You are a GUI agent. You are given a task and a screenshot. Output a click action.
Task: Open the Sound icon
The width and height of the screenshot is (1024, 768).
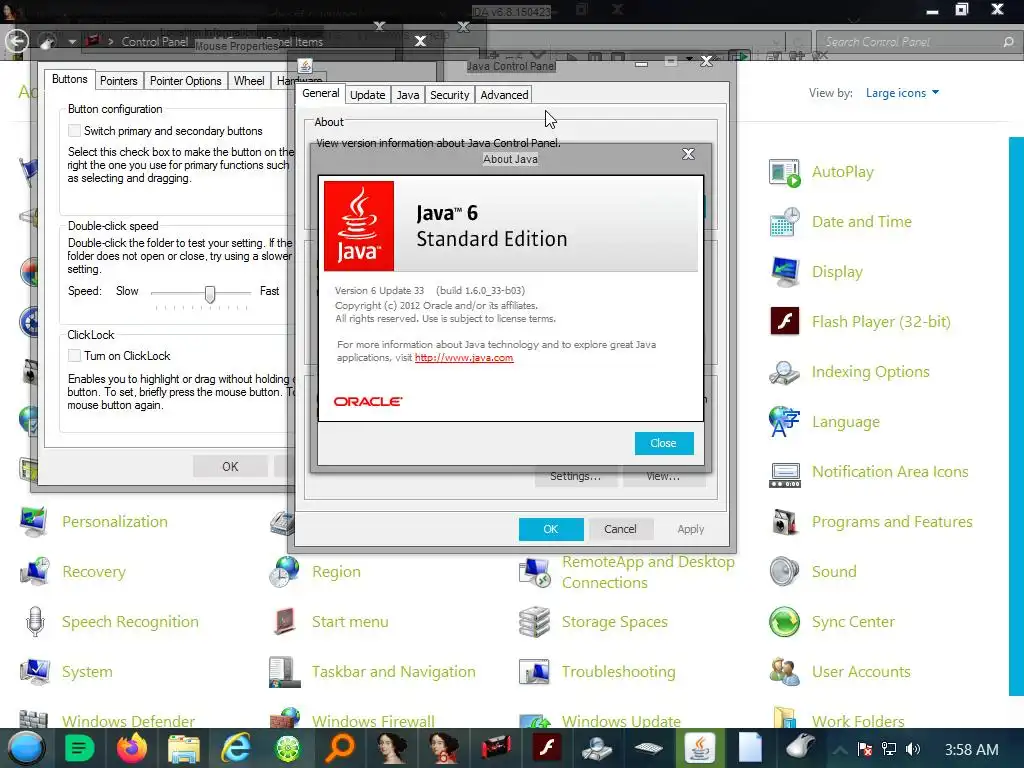[x=784, y=571]
